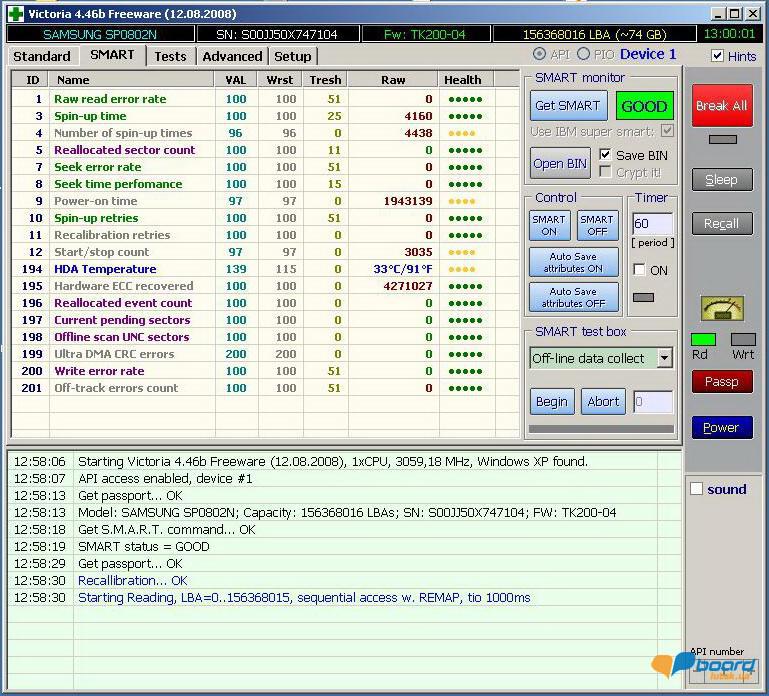Click the Health column header
Screen dimensions: 769x696
point(462,80)
